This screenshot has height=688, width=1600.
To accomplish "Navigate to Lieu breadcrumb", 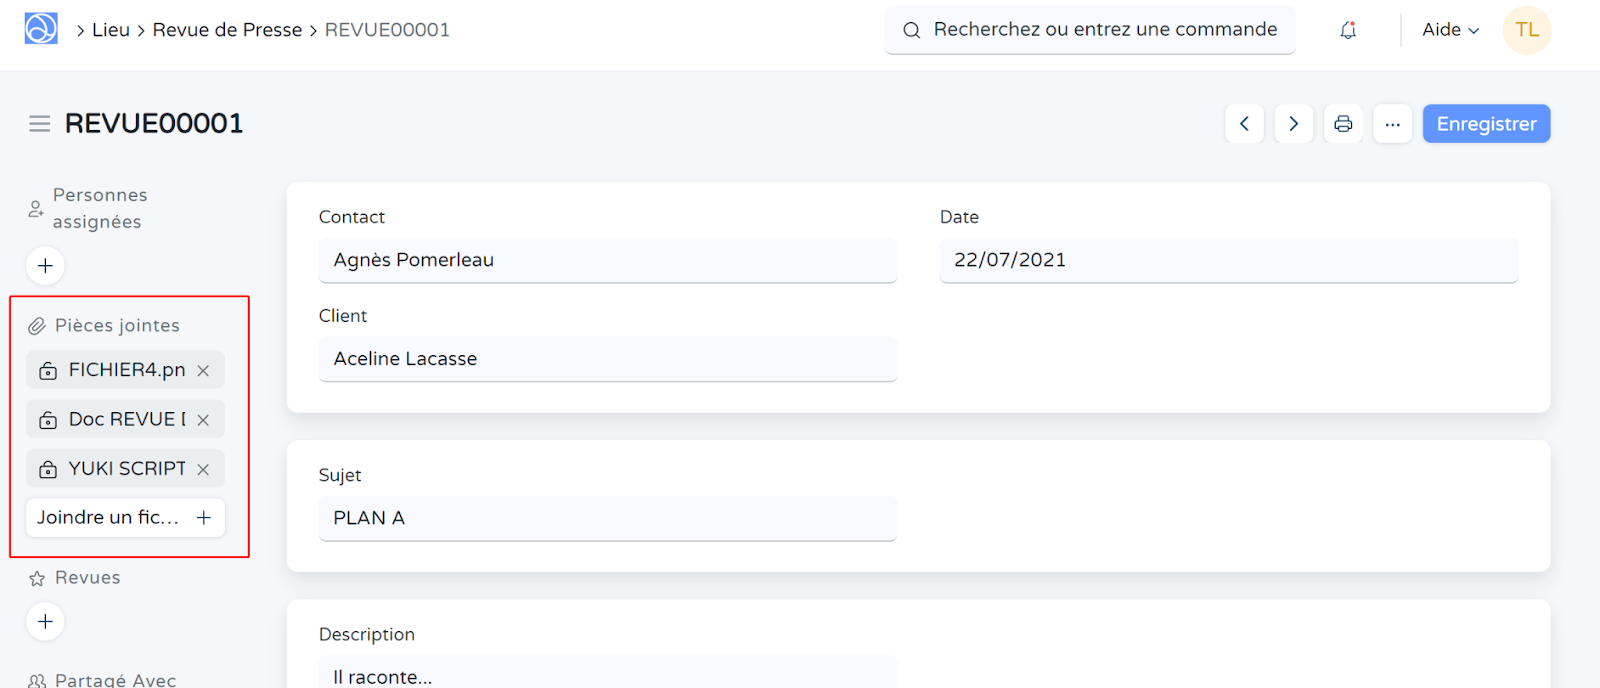I will coord(111,30).
